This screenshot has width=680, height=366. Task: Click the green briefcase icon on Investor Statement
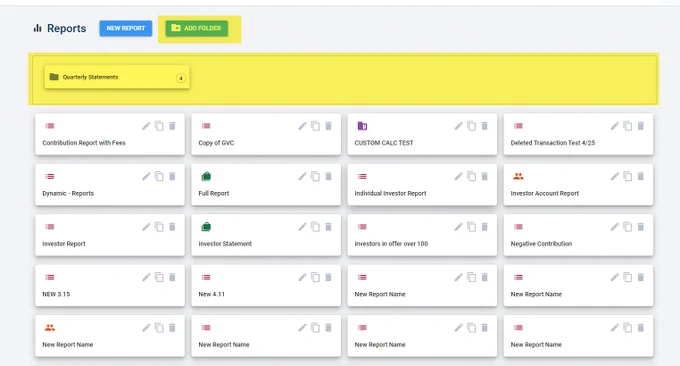206,227
